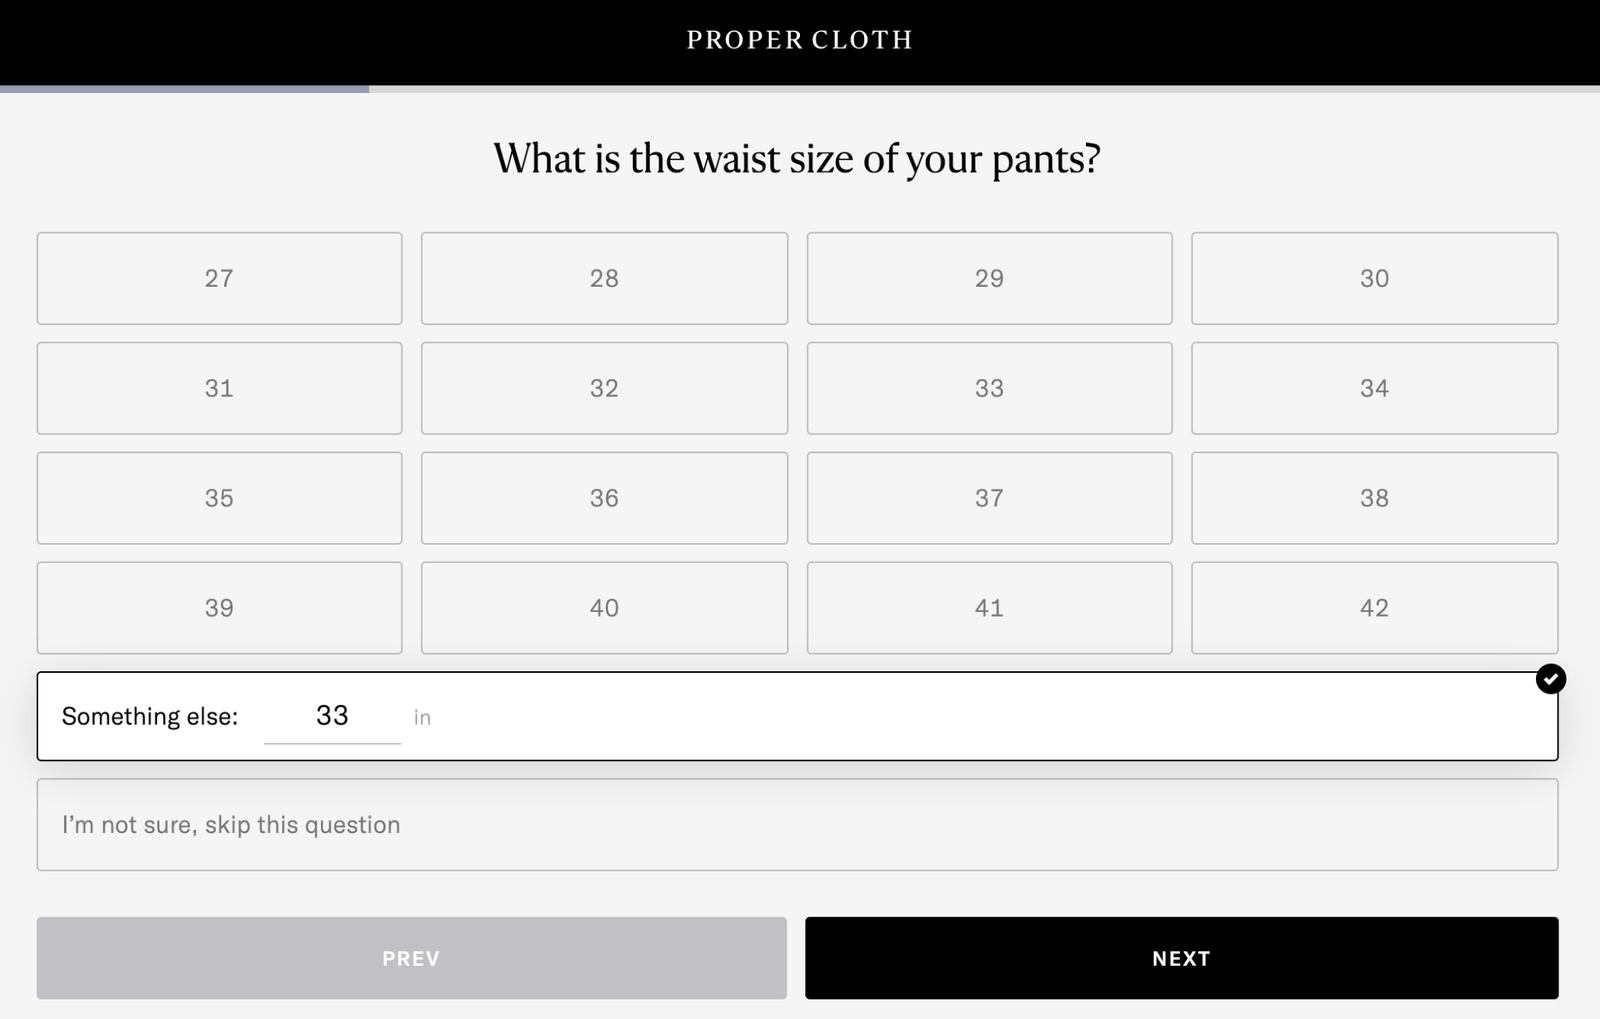Image resolution: width=1600 pixels, height=1019 pixels.
Task: Select waist size 42
Action: (x=1374, y=607)
